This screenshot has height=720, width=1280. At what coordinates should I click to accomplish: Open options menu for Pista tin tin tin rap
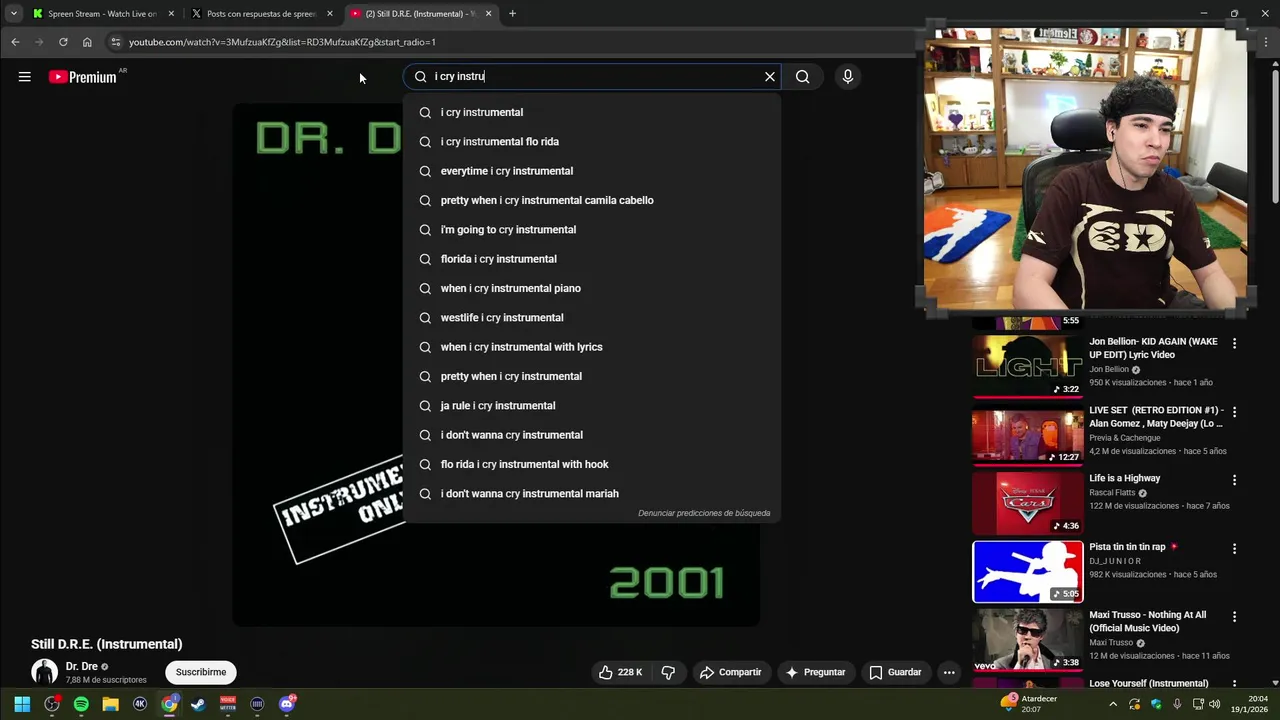click(x=1234, y=548)
